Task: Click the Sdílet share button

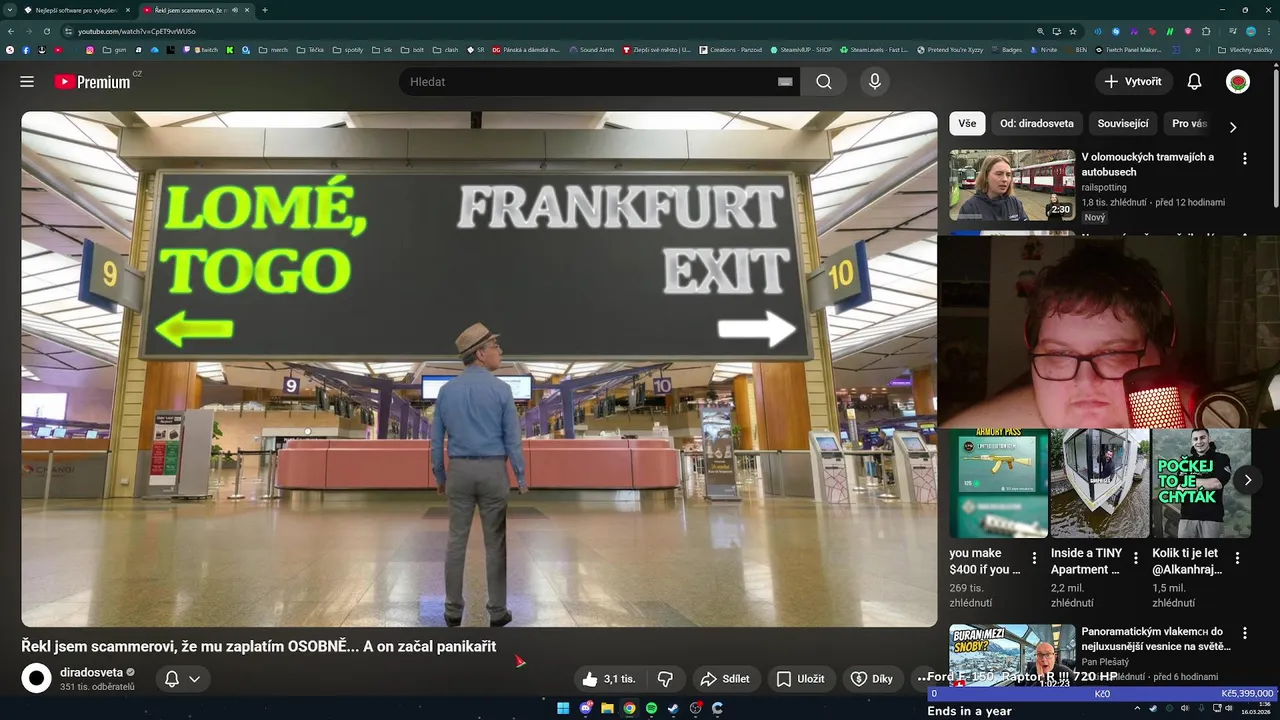Action: 725,679
